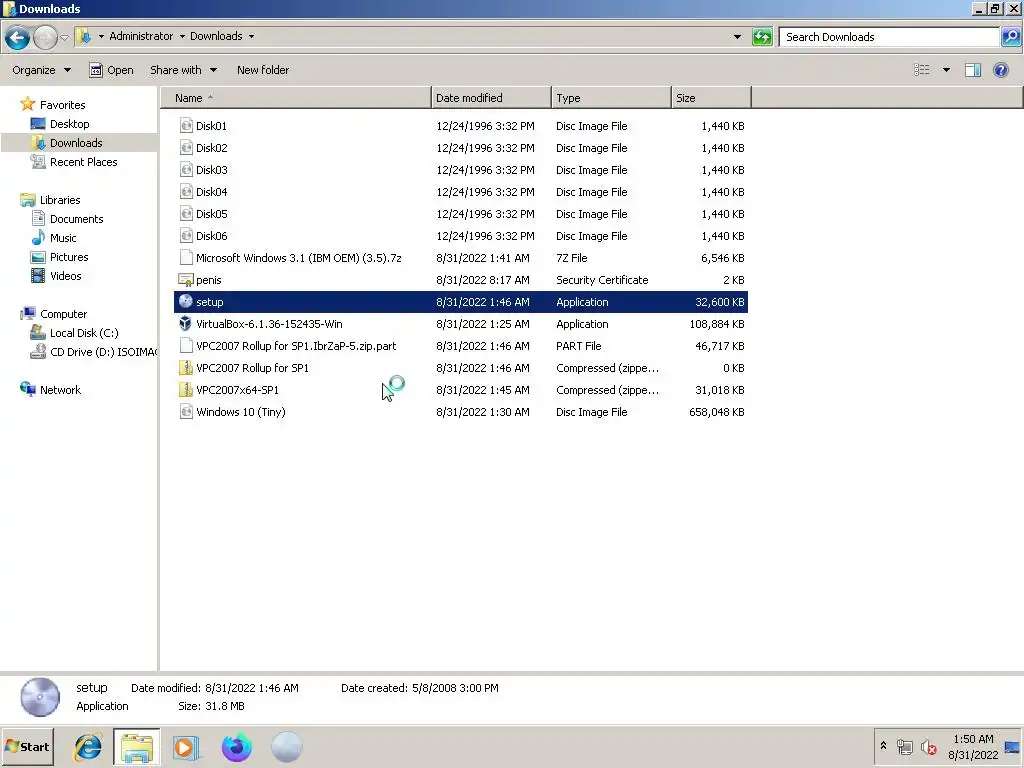Open the address bar history dropdown
This screenshot has height=768, width=1024.
coord(737,37)
